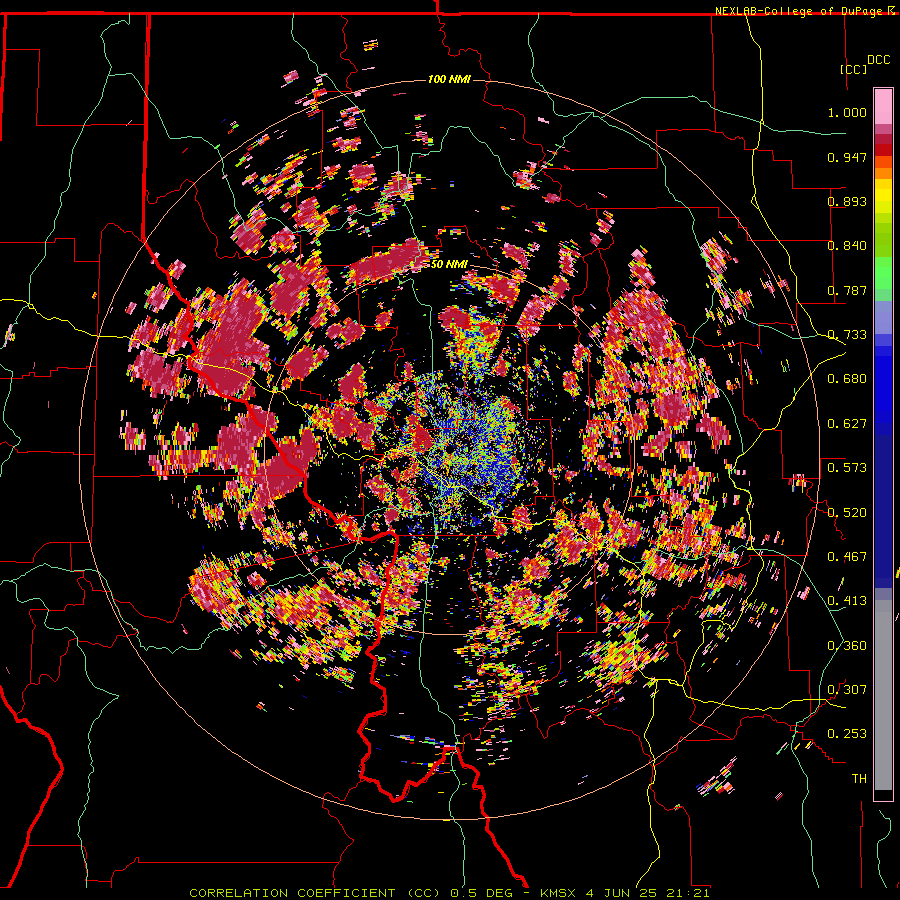This screenshot has height=900, width=900.
Task: Select the 0.840 scale value
Action: click(x=847, y=246)
